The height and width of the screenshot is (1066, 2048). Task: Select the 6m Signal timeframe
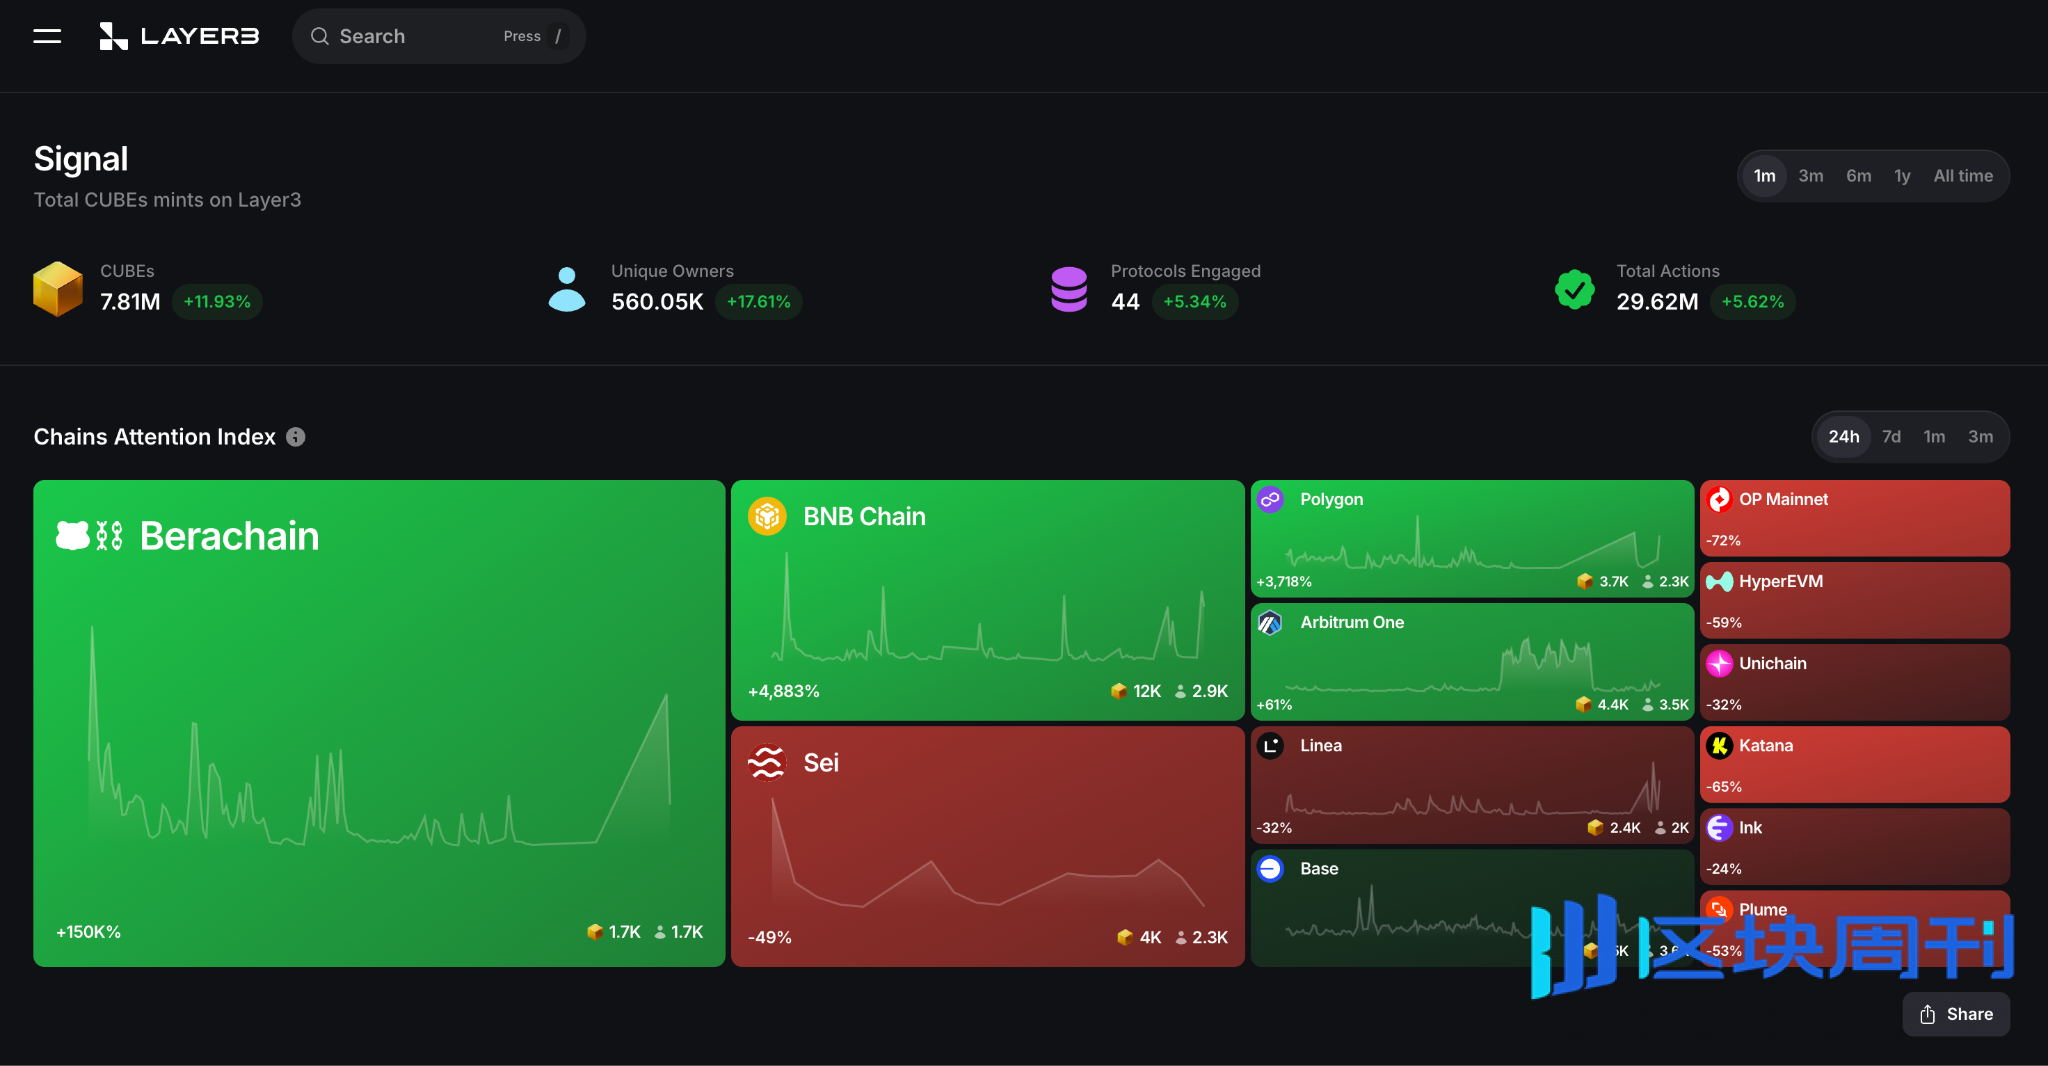click(1858, 176)
